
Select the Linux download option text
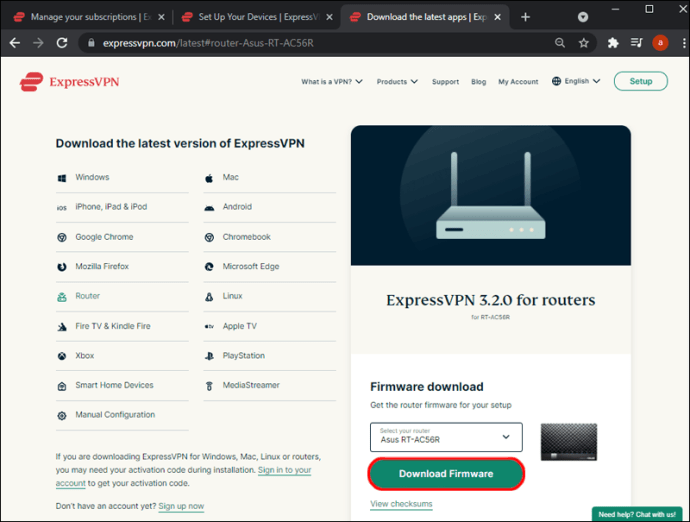click(232, 296)
